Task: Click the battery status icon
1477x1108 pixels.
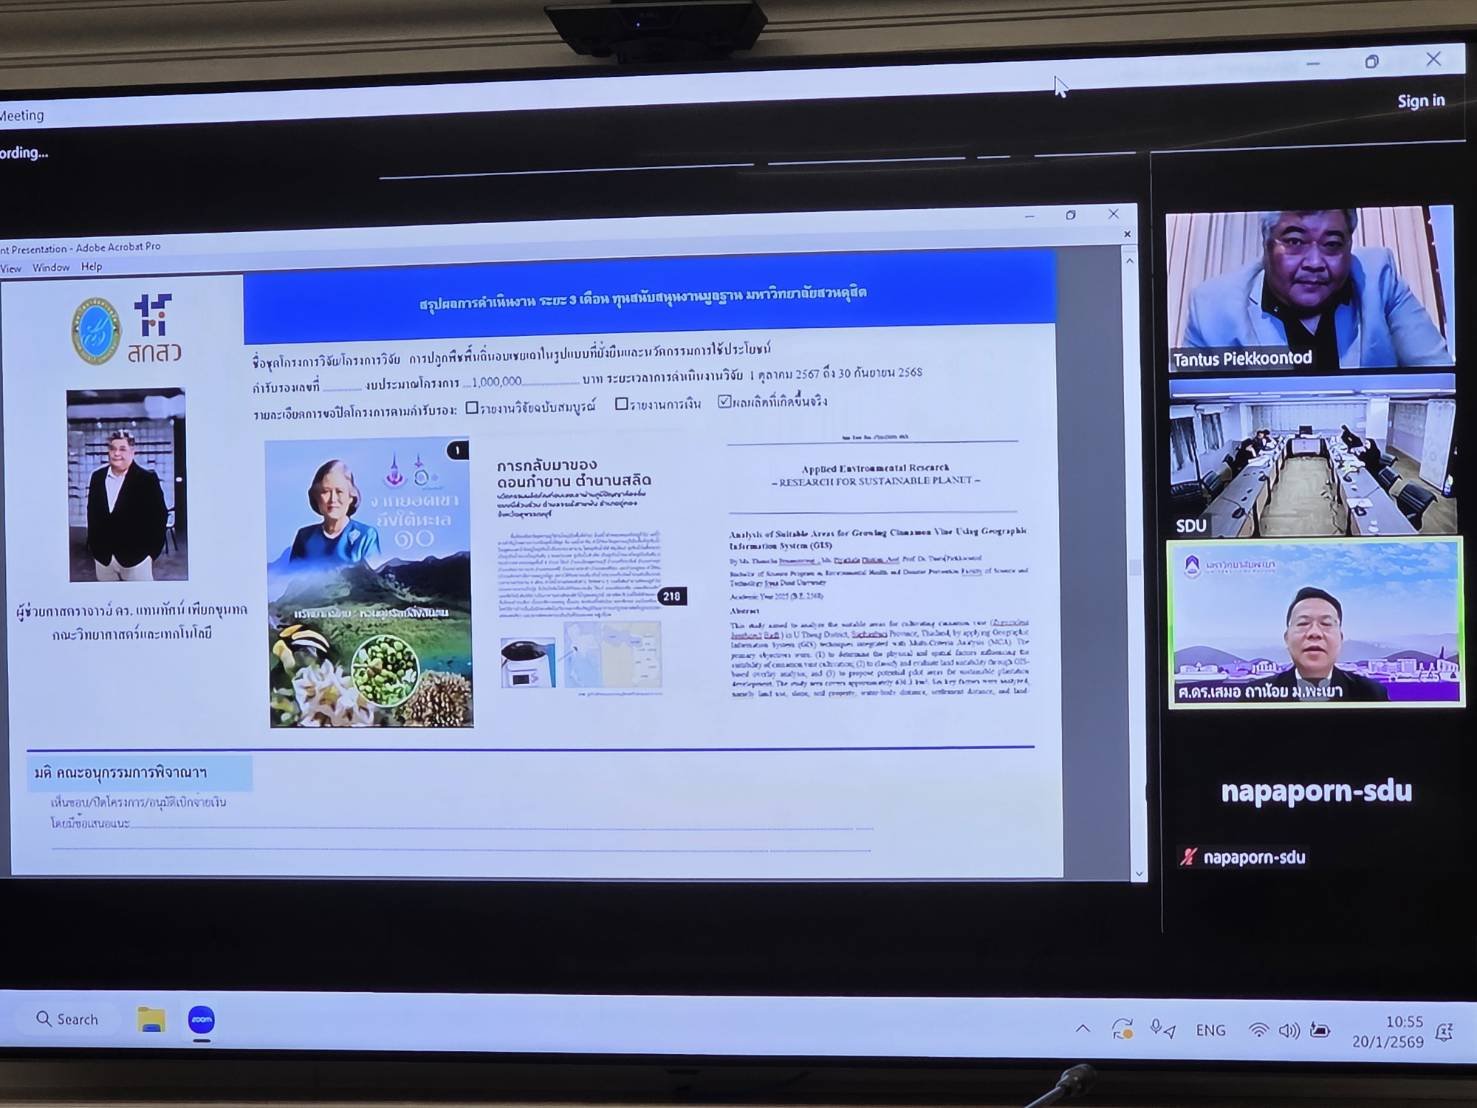Action: pyautogui.click(x=1320, y=1030)
